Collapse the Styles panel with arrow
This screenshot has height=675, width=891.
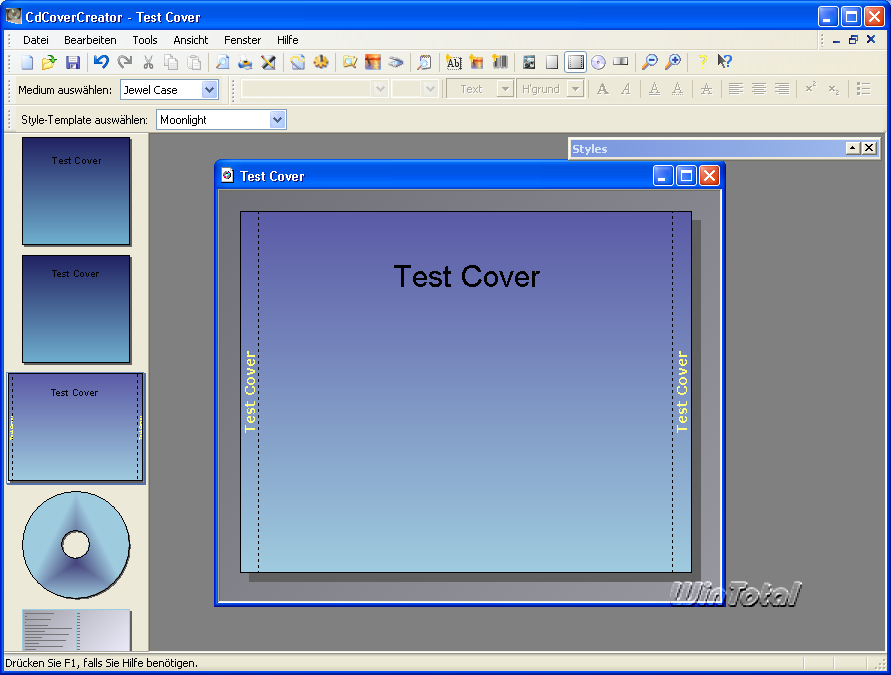click(x=852, y=148)
